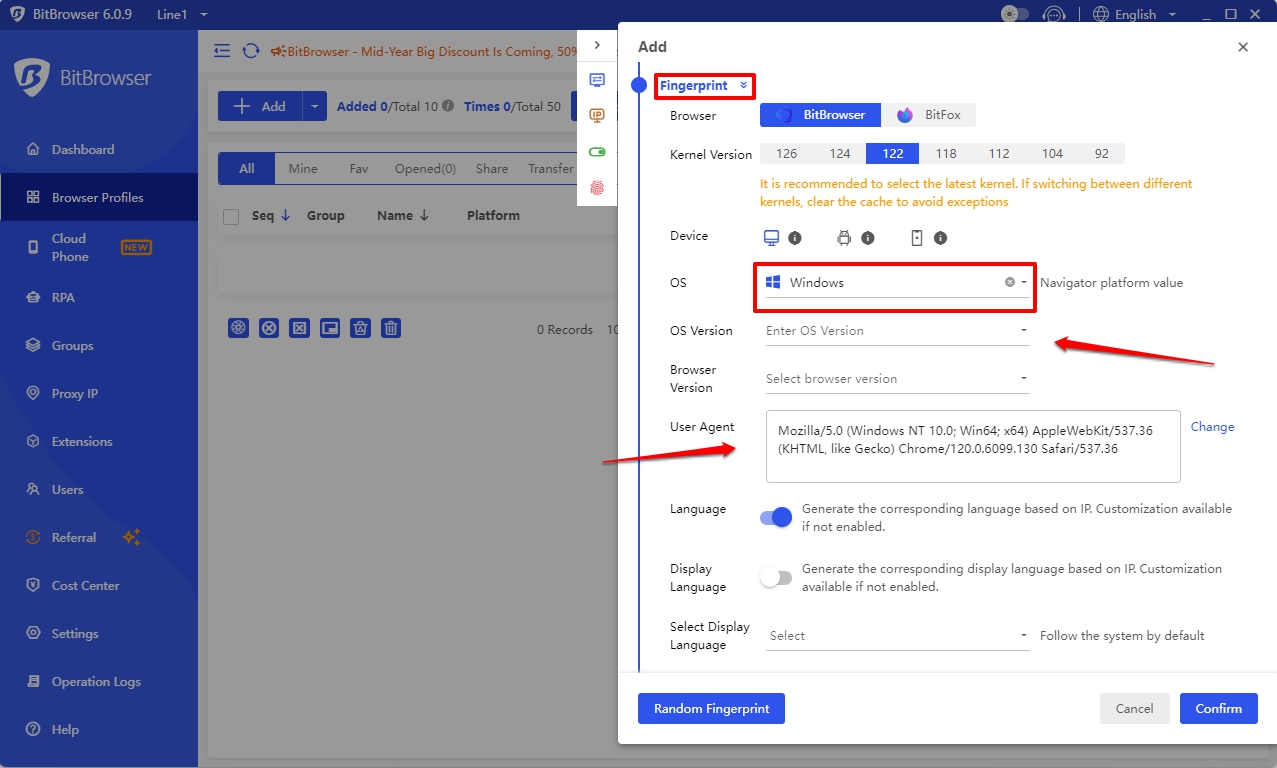Open the customer support headset icon

(x=1053, y=14)
